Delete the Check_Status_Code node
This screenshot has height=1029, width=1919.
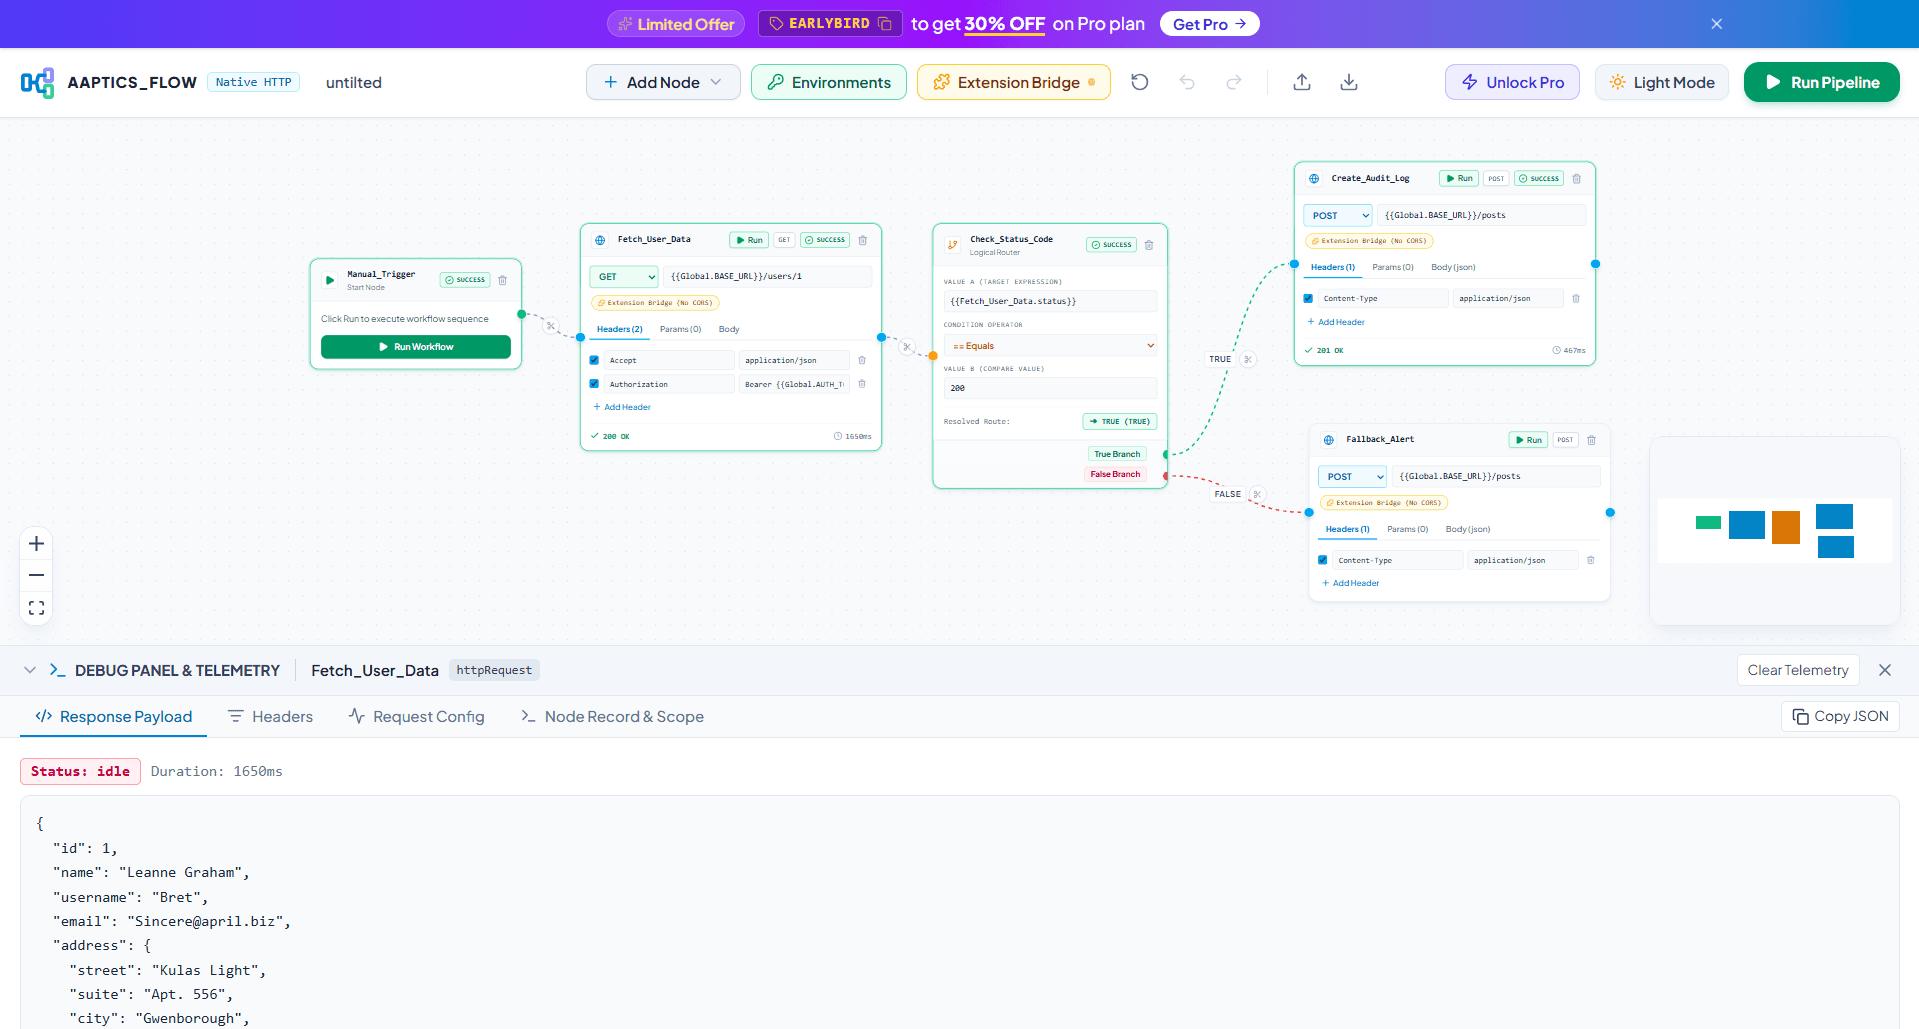pyautogui.click(x=1149, y=245)
